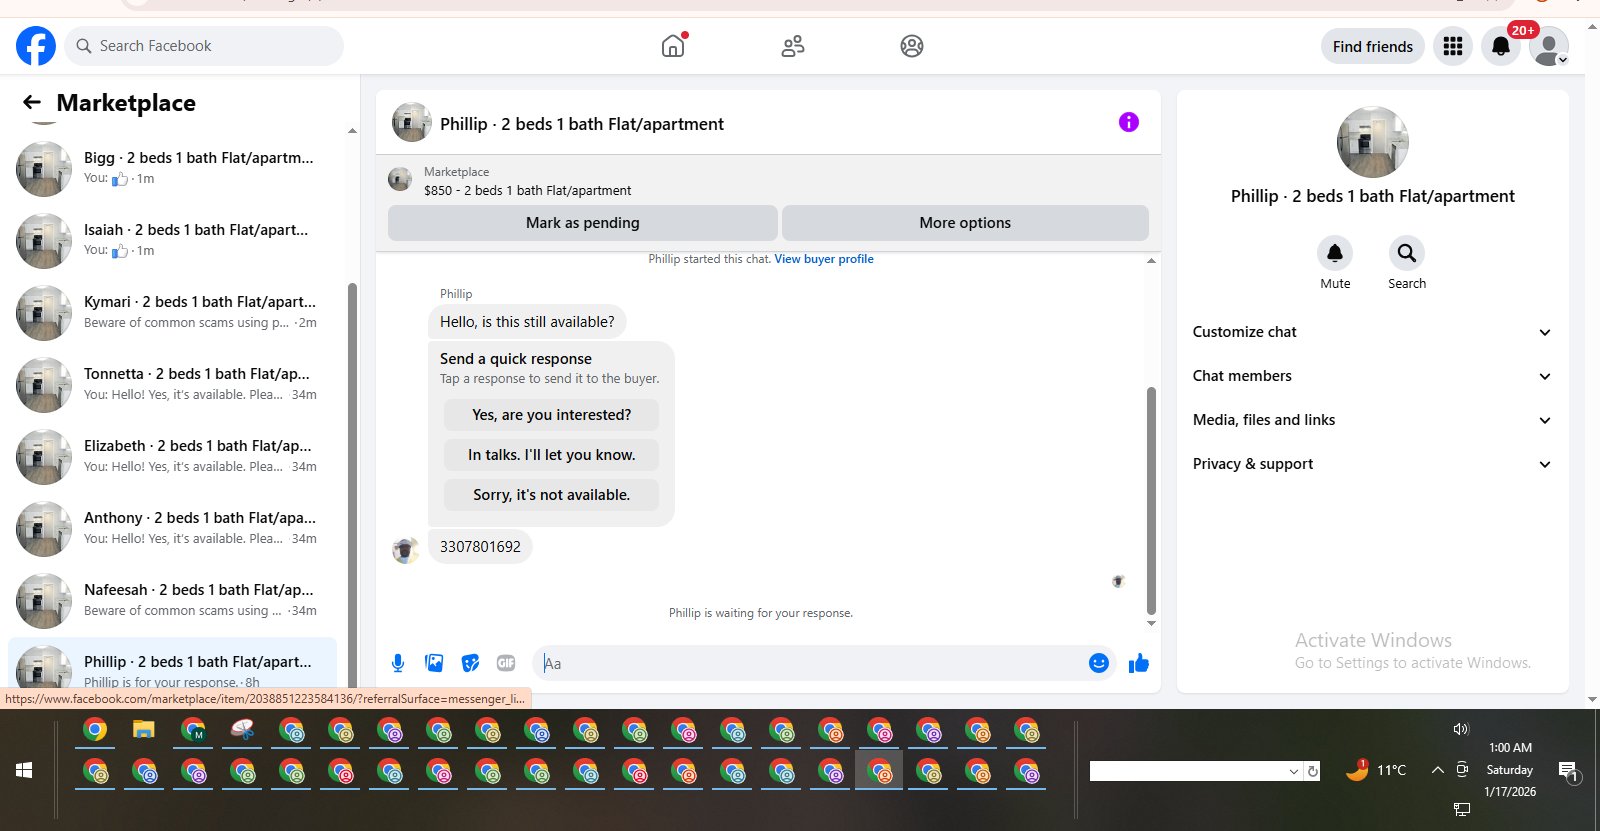Mute this chat with bell icon

click(x=1335, y=253)
